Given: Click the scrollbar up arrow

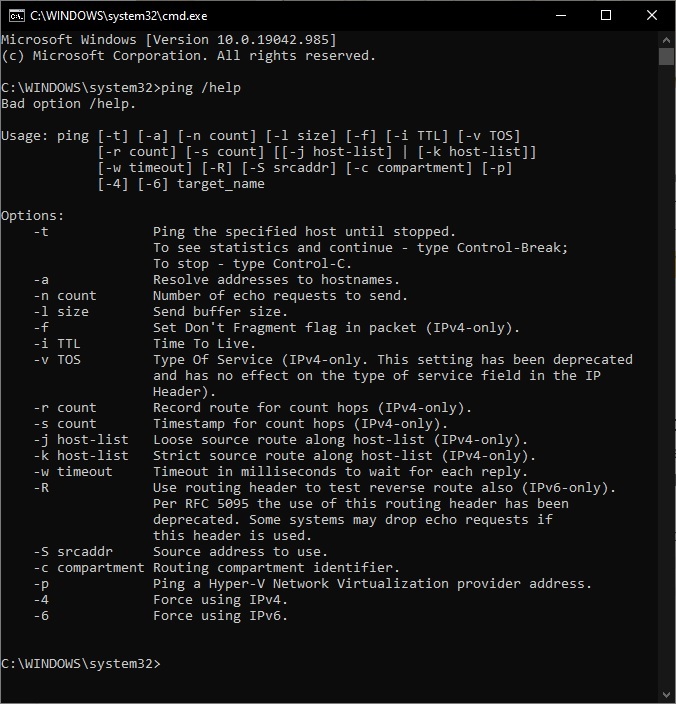Looking at the screenshot, I should click(667, 39).
